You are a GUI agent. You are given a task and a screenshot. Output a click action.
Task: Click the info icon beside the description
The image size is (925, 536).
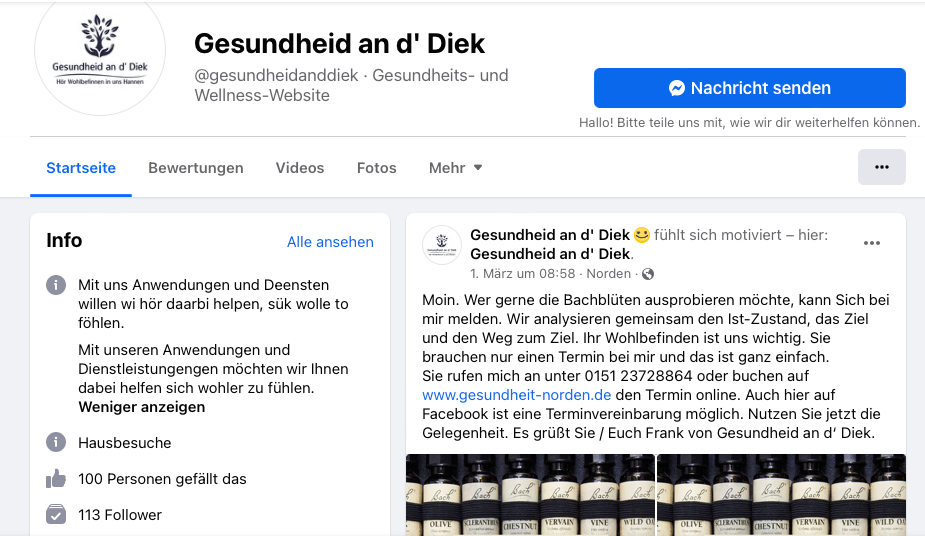[x=56, y=286]
